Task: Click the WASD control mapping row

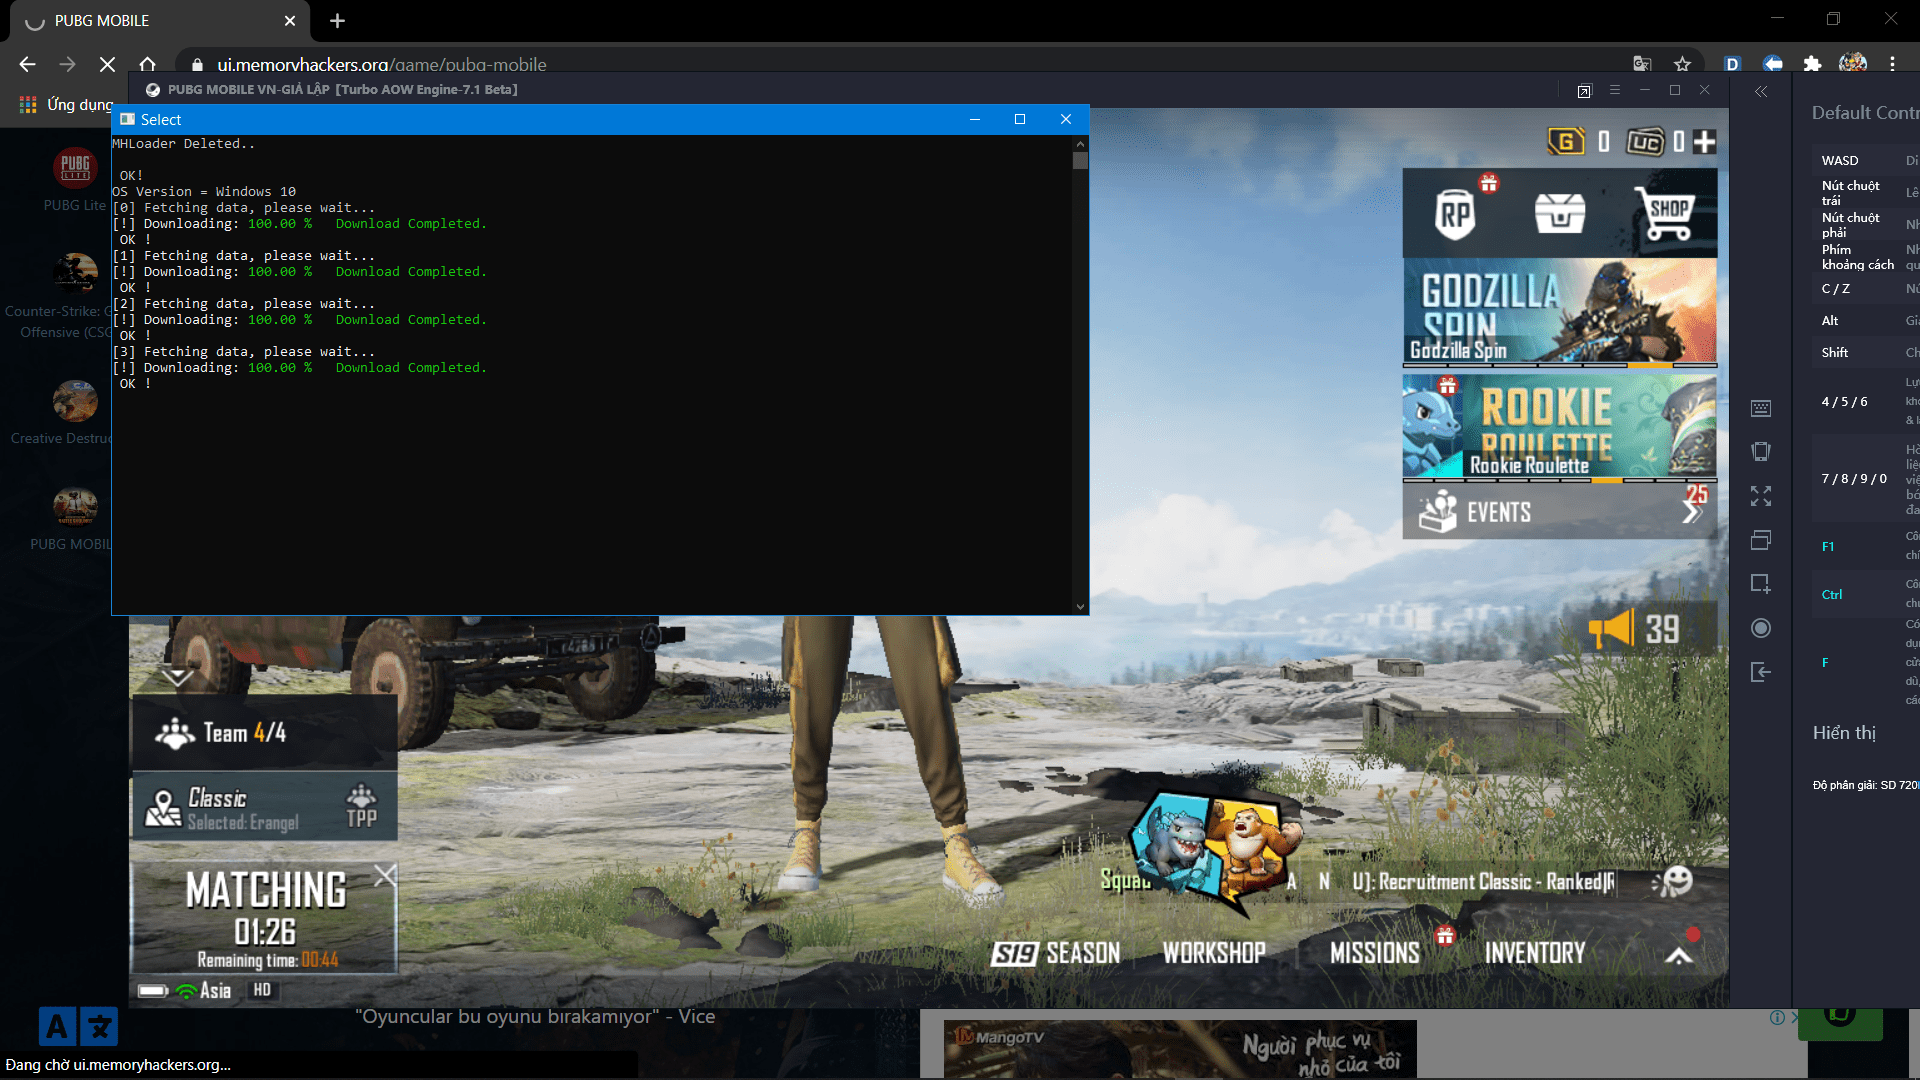Action: (x=1865, y=160)
